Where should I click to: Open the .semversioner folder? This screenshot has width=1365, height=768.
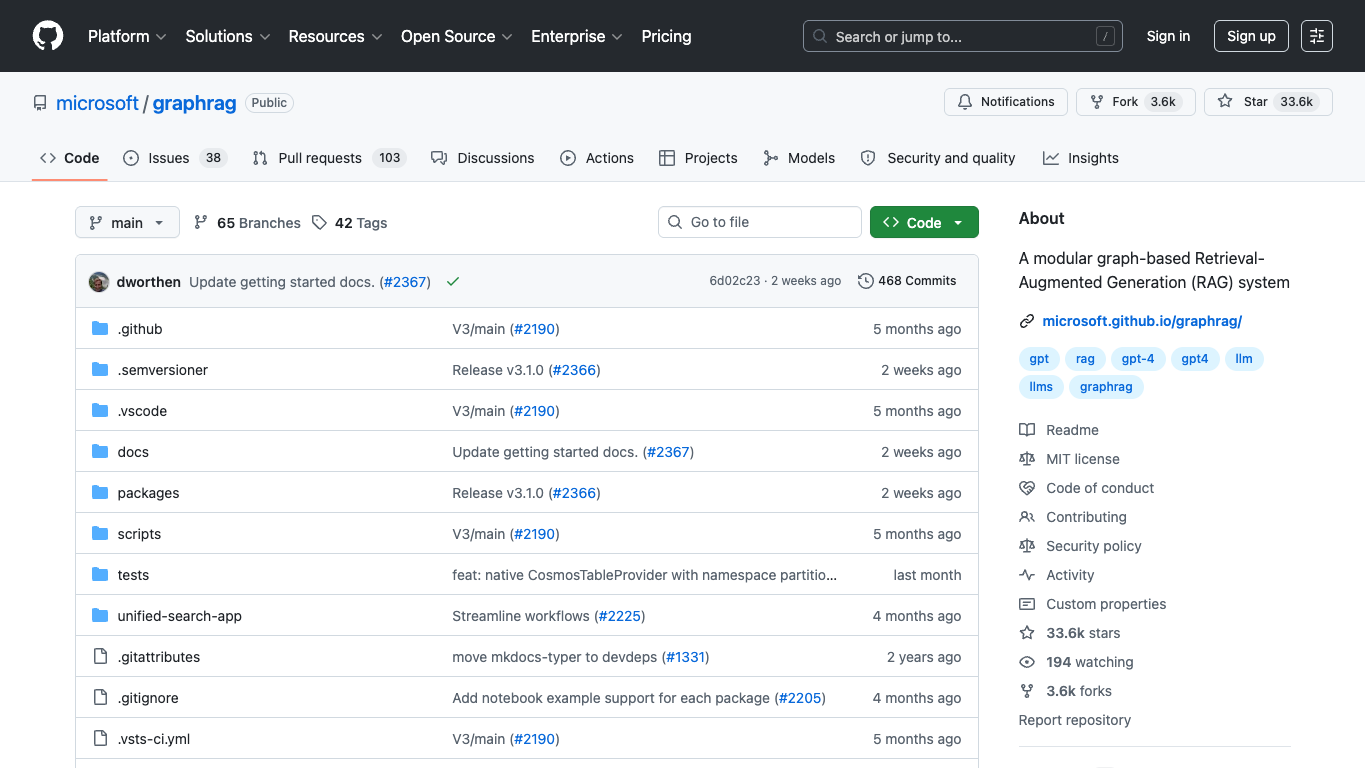click(163, 370)
